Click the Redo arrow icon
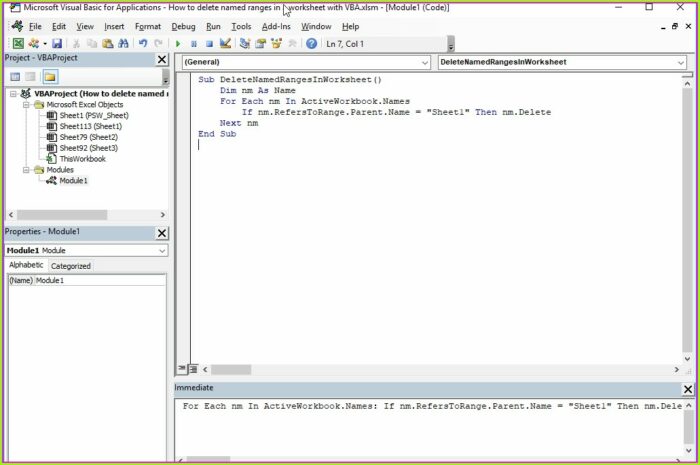This screenshot has height=465, width=700. click(158, 44)
